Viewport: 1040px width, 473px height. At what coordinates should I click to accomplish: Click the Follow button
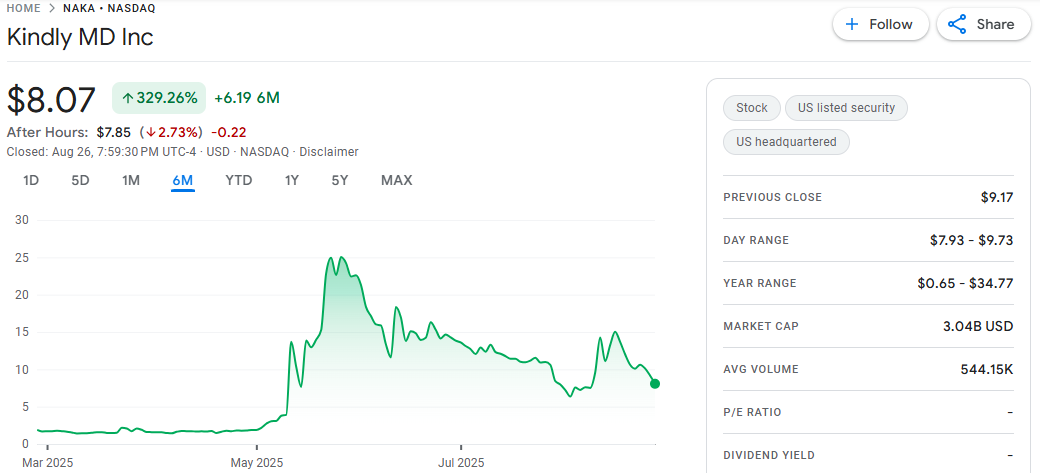pyautogui.click(x=881, y=25)
